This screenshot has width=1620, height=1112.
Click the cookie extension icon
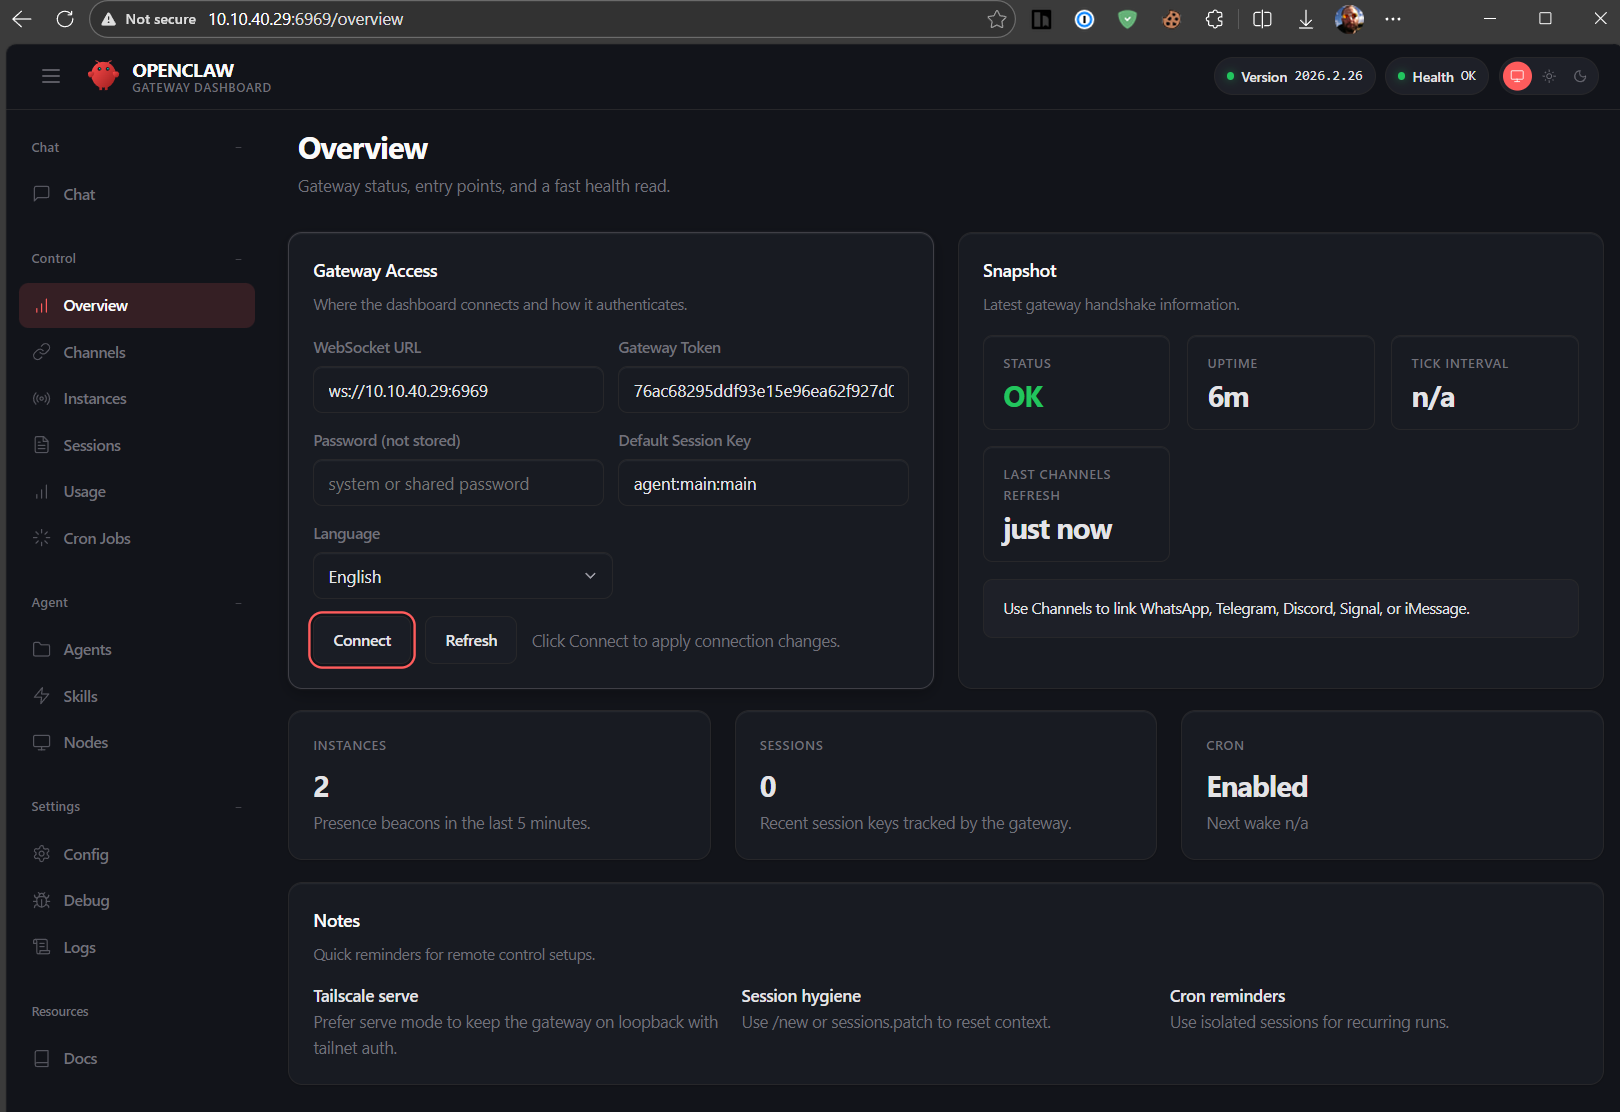click(x=1171, y=19)
